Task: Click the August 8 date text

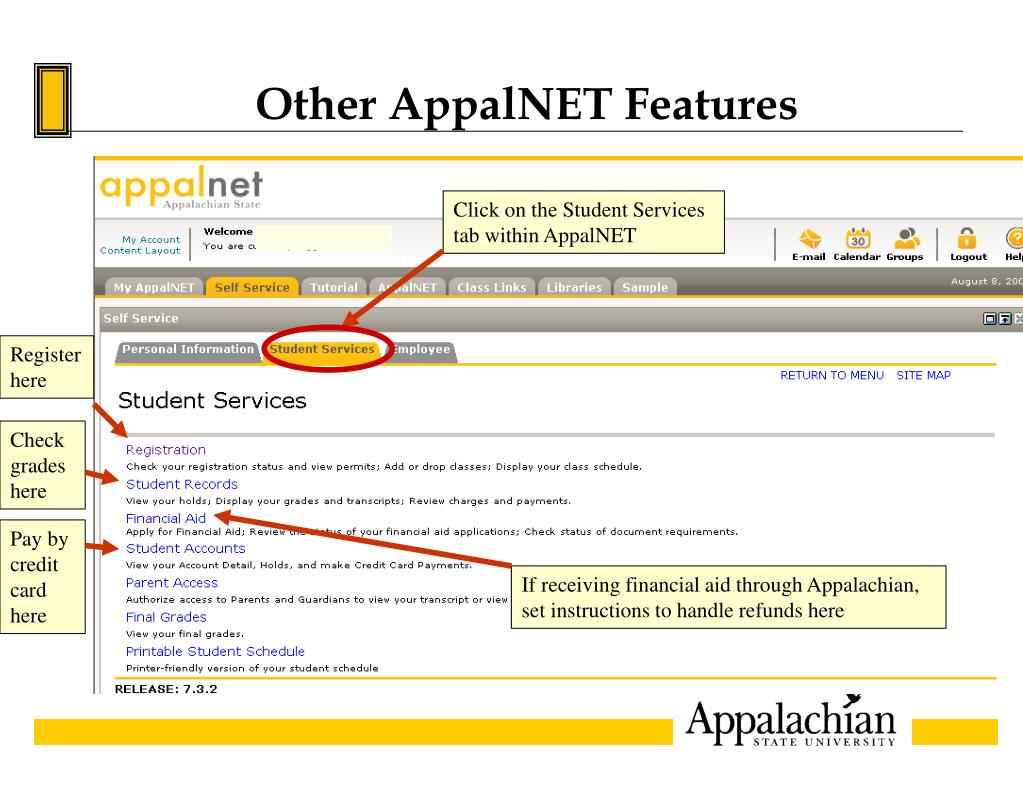Action: pyautogui.click(x=986, y=281)
